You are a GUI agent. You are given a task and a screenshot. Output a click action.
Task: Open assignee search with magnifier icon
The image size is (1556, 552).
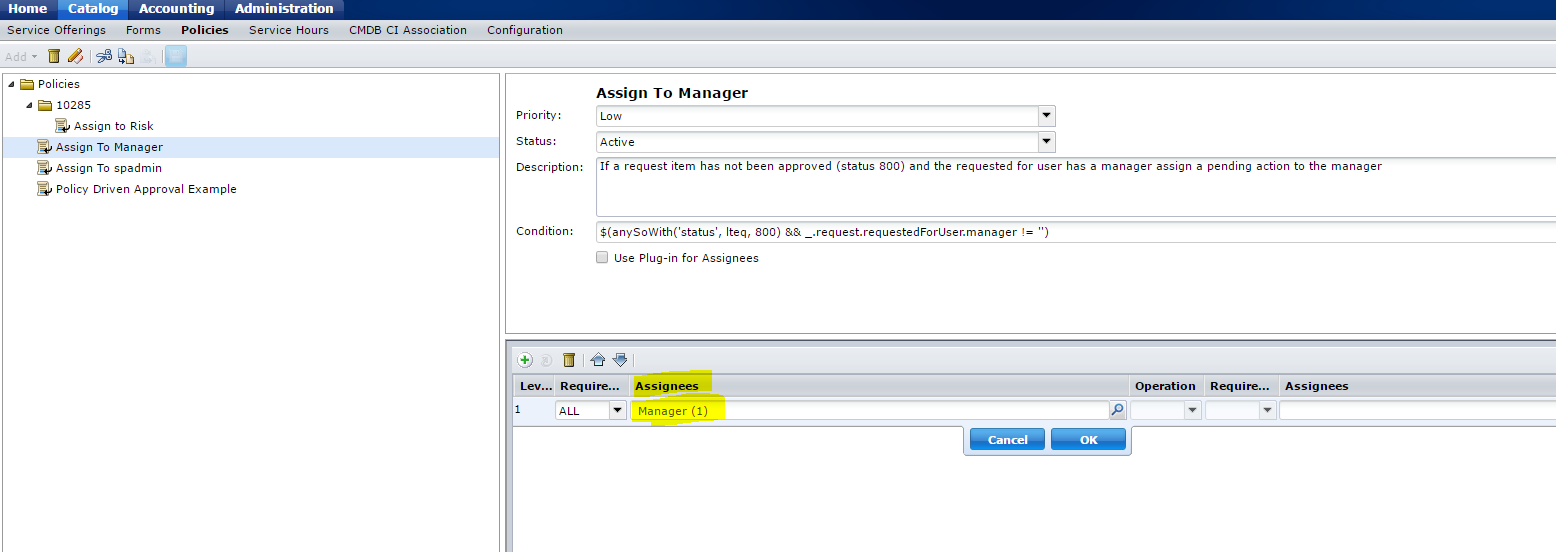1118,410
